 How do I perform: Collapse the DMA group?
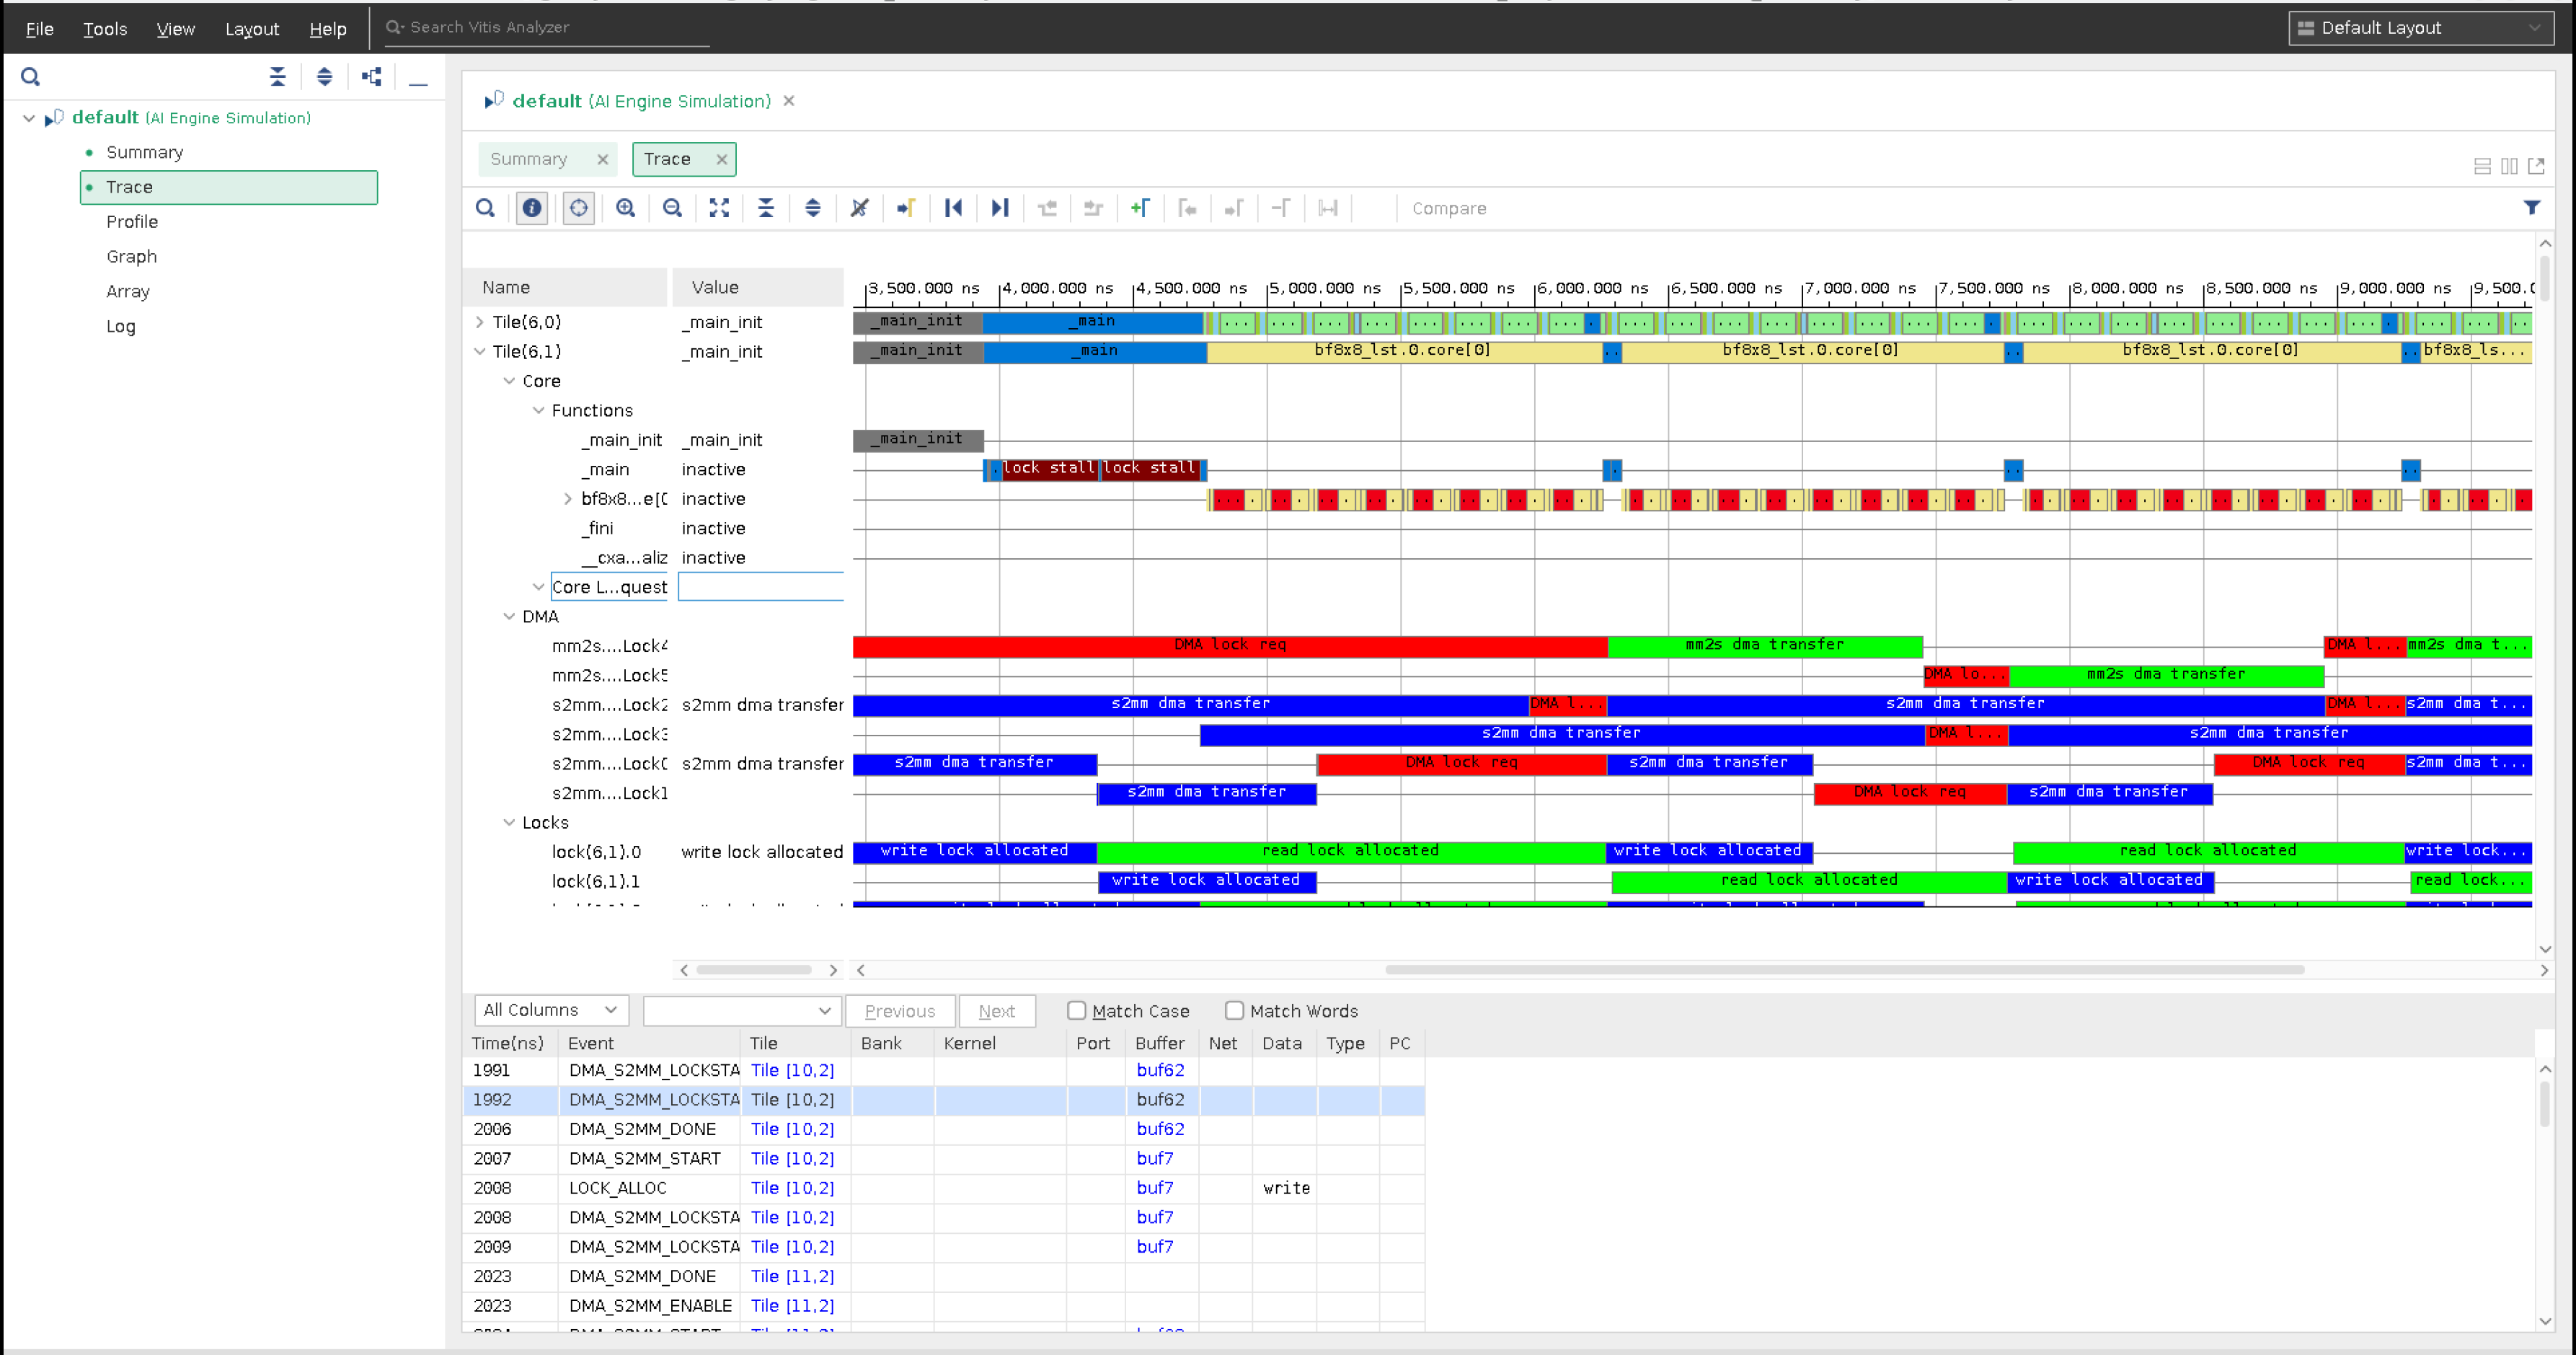(x=509, y=617)
